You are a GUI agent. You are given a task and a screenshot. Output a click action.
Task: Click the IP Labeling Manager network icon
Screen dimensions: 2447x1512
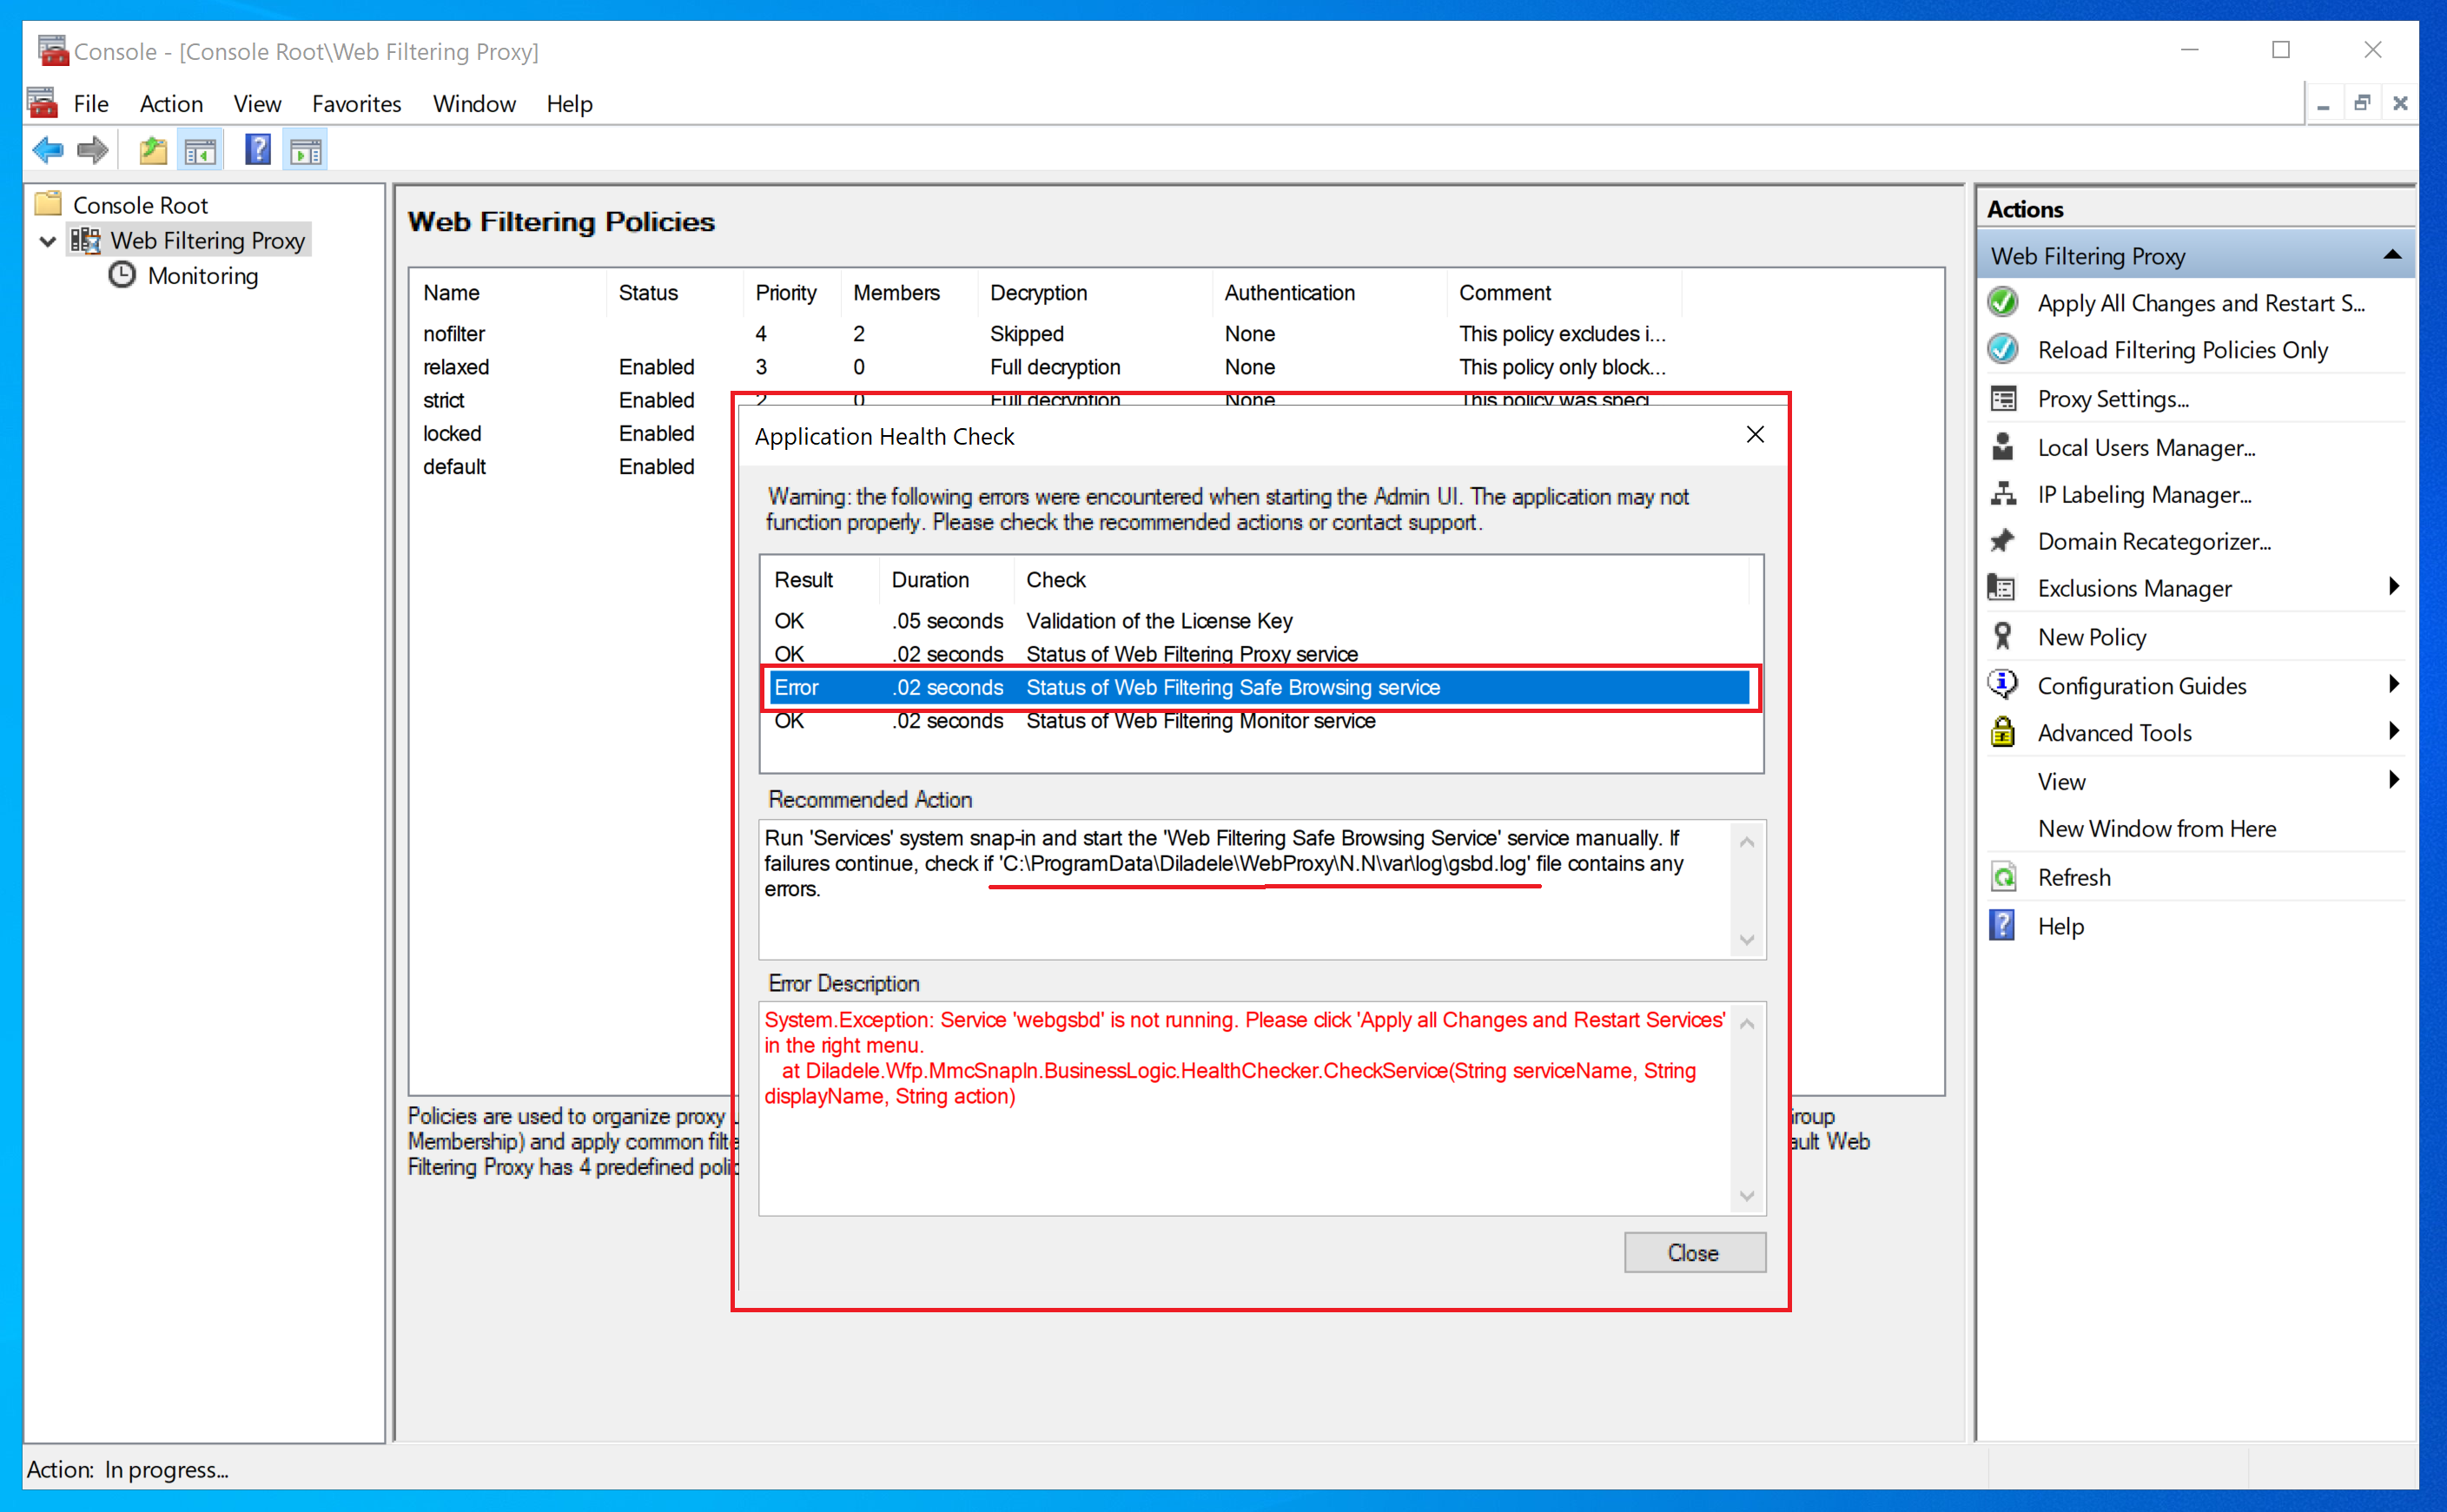(x=2003, y=494)
